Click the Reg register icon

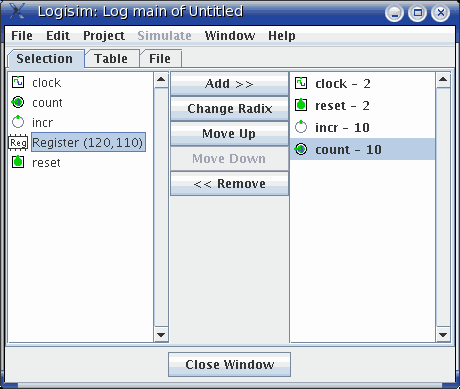pos(18,143)
